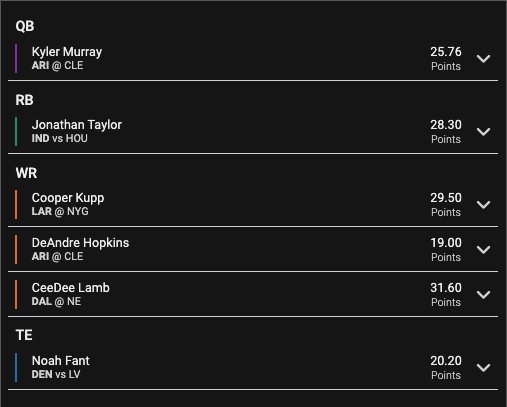Screen dimensions: 507x407
Task: Open Noah Fant player name
Action: pyautogui.click(x=61, y=361)
